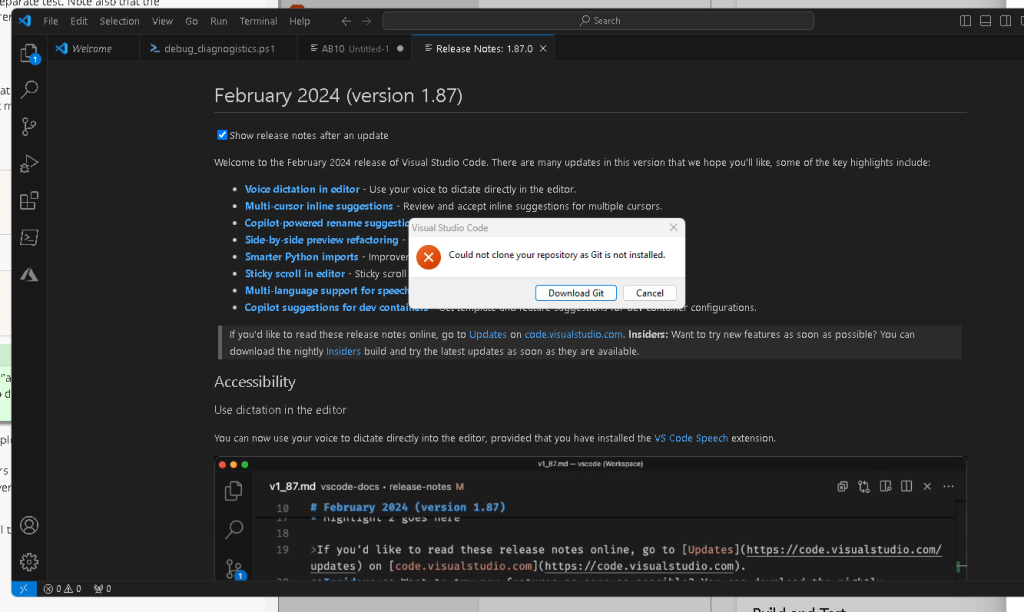The height and width of the screenshot is (612, 1024).
Task: Click the command center Search box
Action: [598, 21]
